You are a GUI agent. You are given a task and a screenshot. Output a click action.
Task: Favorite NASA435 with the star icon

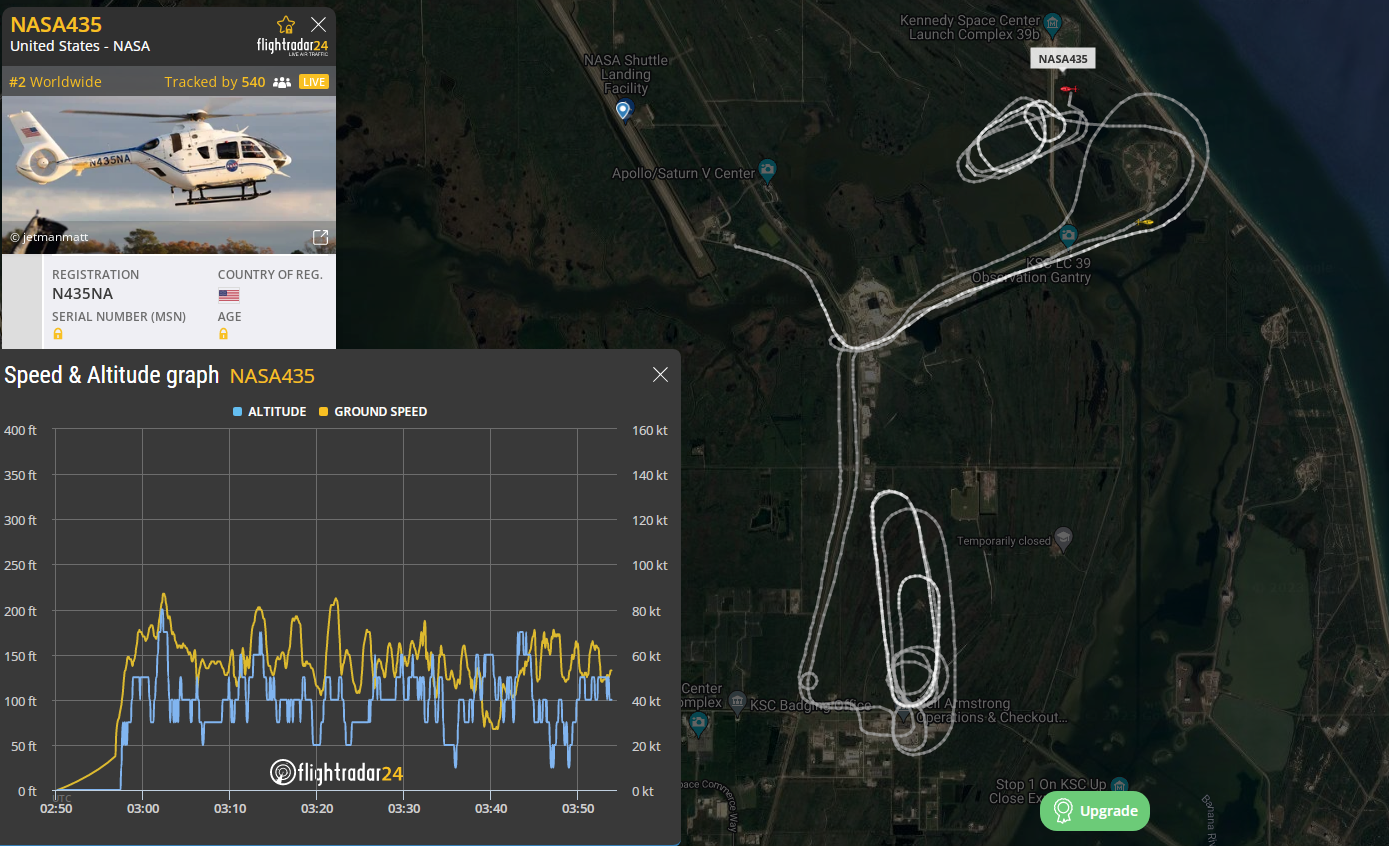point(286,25)
